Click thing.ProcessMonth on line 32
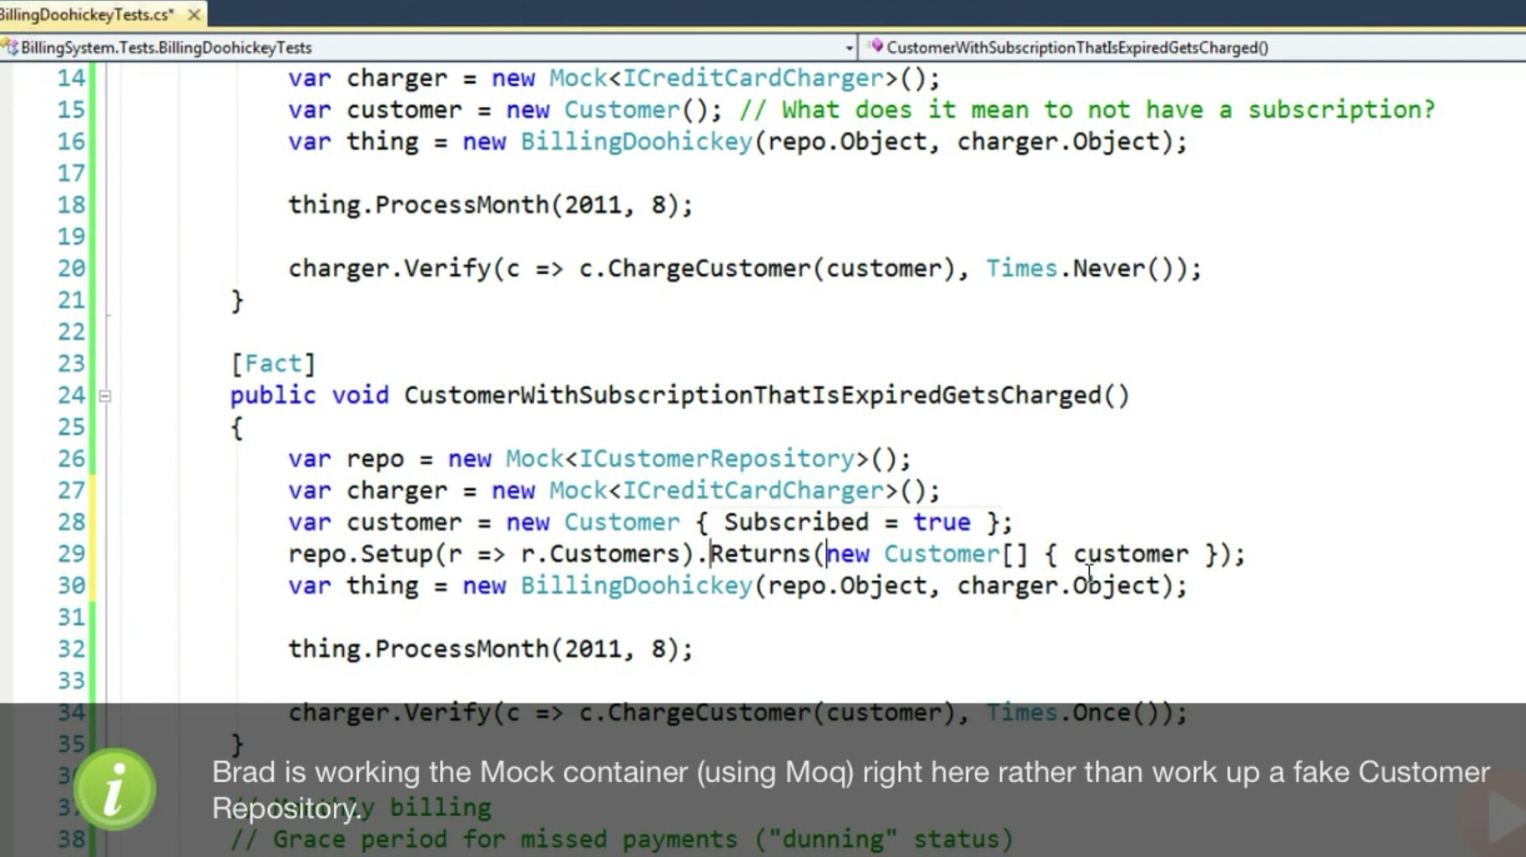This screenshot has width=1526, height=857. pyautogui.click(x=418, y=648)
